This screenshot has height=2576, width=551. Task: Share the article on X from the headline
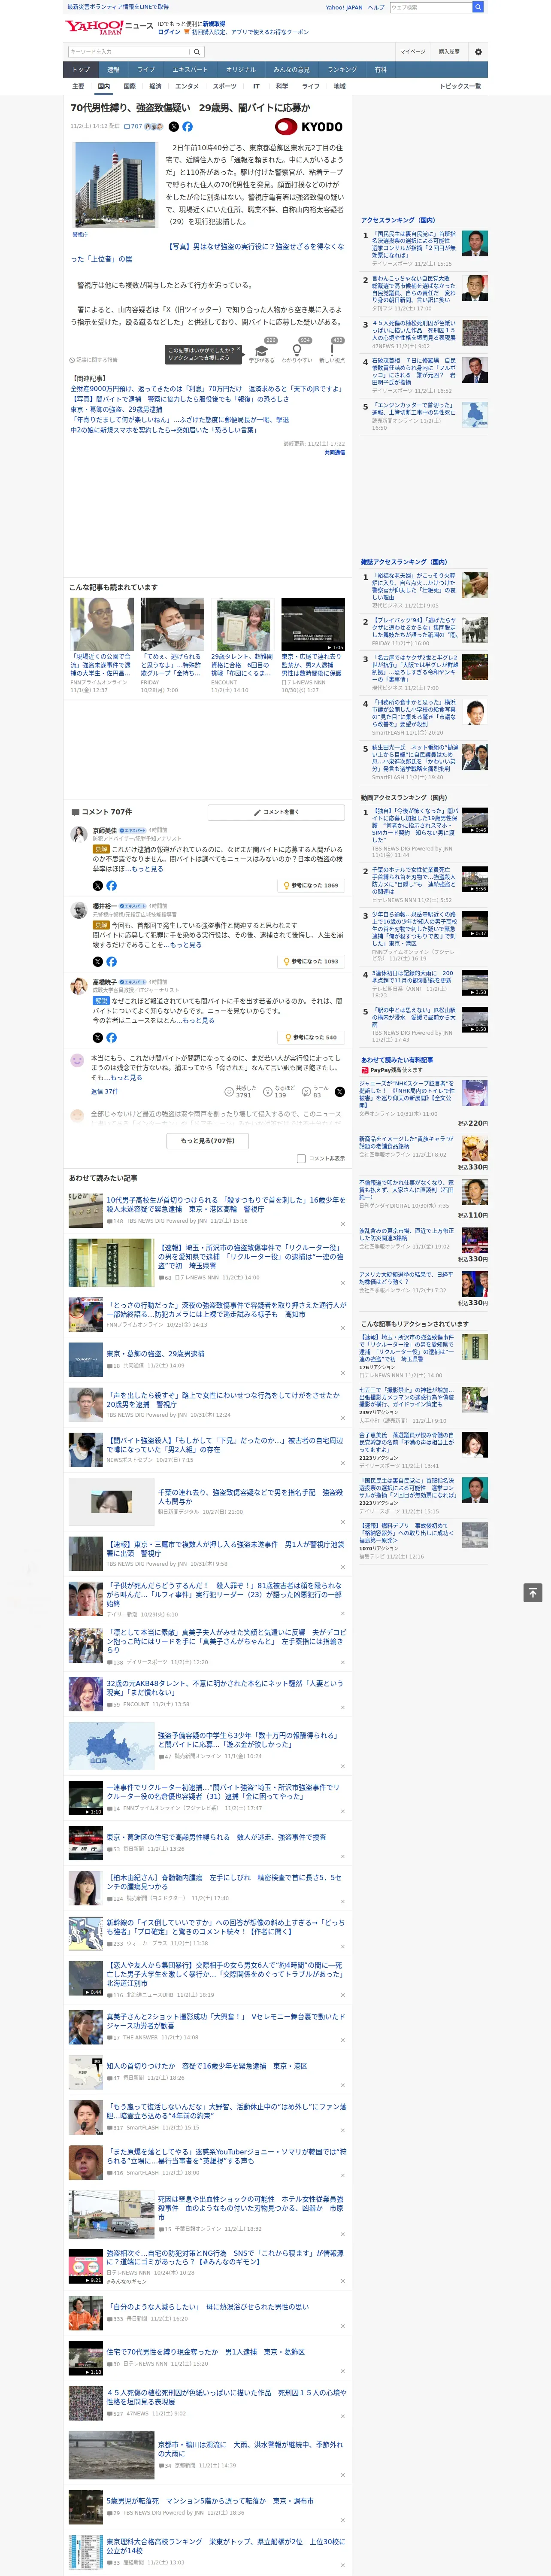point(174,127)
